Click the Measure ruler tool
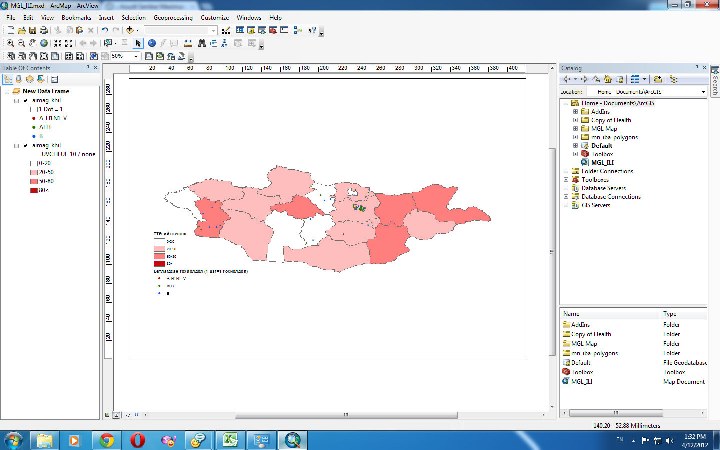The width and height of the screenshot is (720, 450). (x=188, y=43)
